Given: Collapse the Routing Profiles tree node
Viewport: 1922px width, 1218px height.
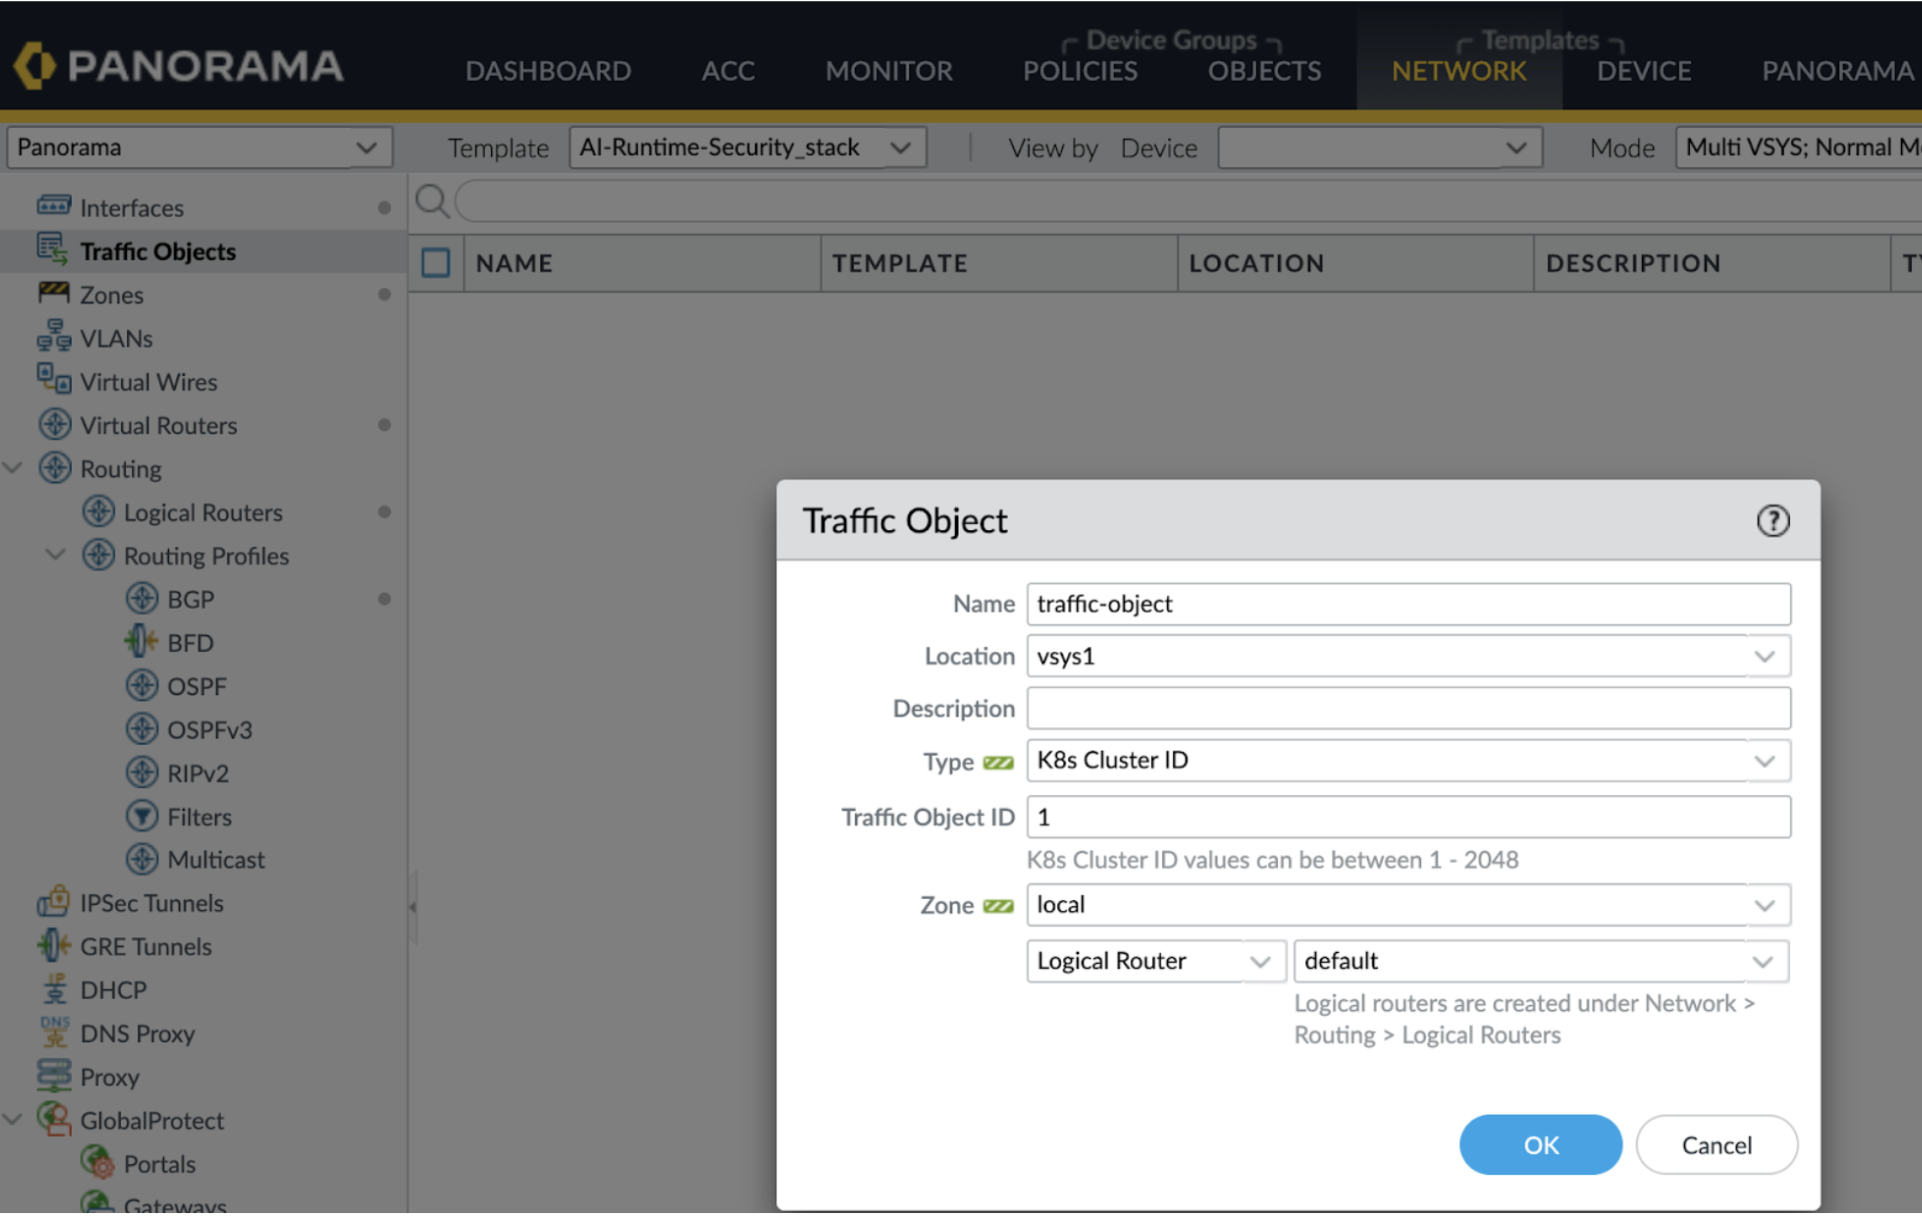Looking at the screenshot, I should coord(56,555).
